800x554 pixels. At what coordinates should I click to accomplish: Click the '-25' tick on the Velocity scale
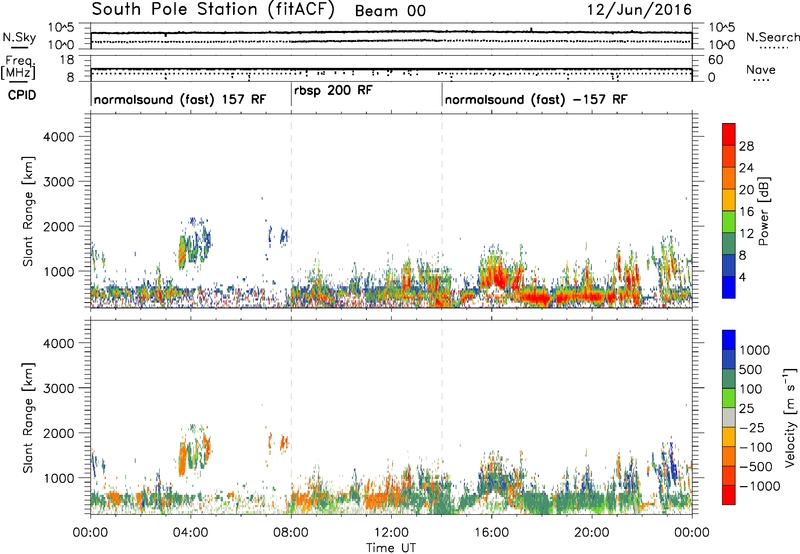pos(752,428)
